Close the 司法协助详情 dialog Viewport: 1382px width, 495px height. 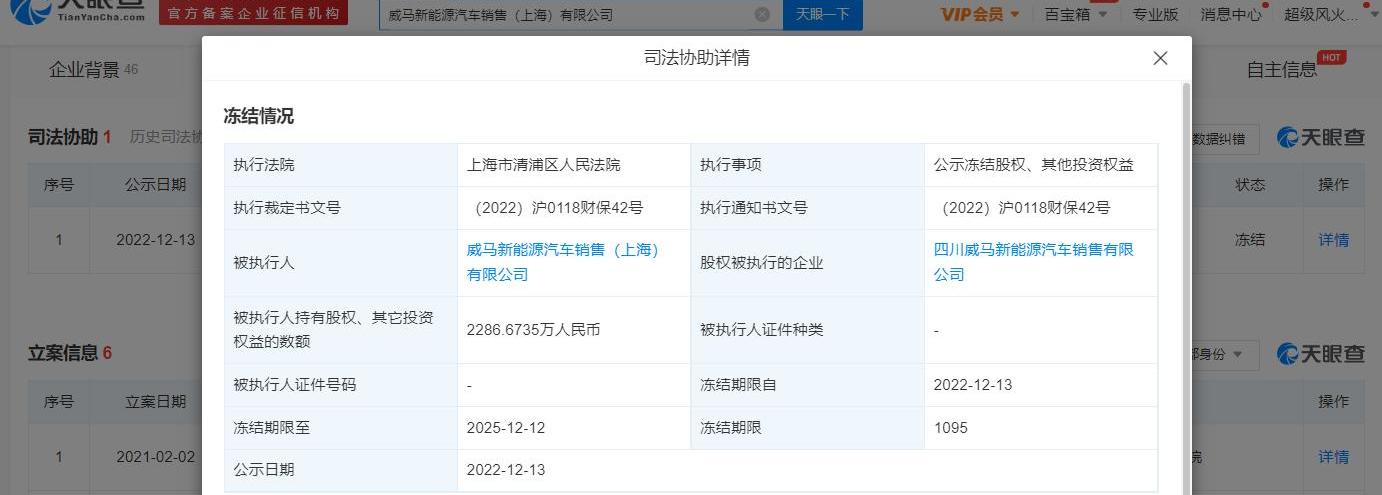[1160, 58]
